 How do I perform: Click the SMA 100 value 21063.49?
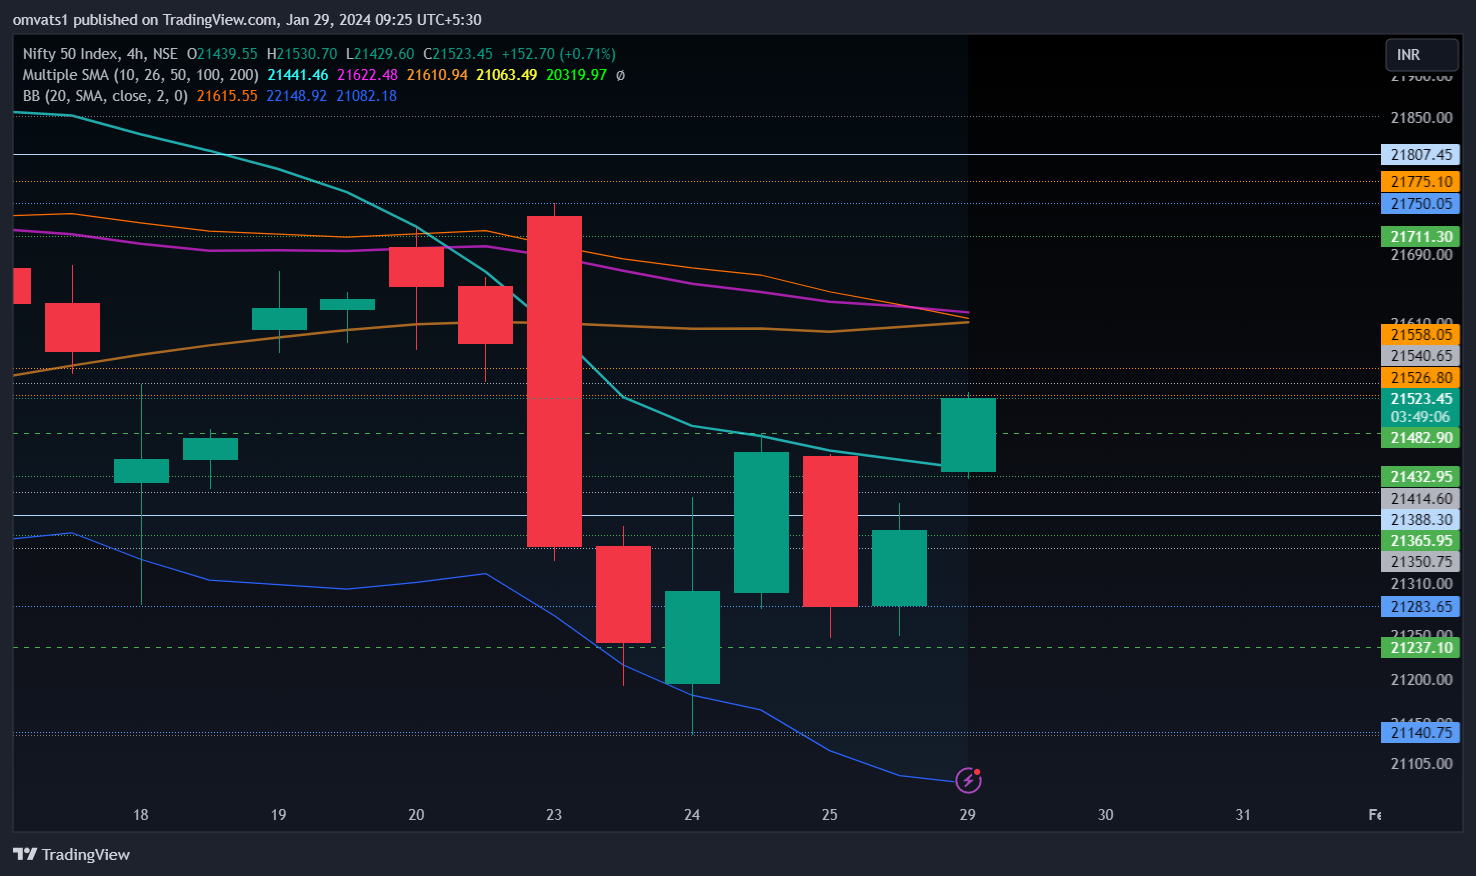point(506,75)
